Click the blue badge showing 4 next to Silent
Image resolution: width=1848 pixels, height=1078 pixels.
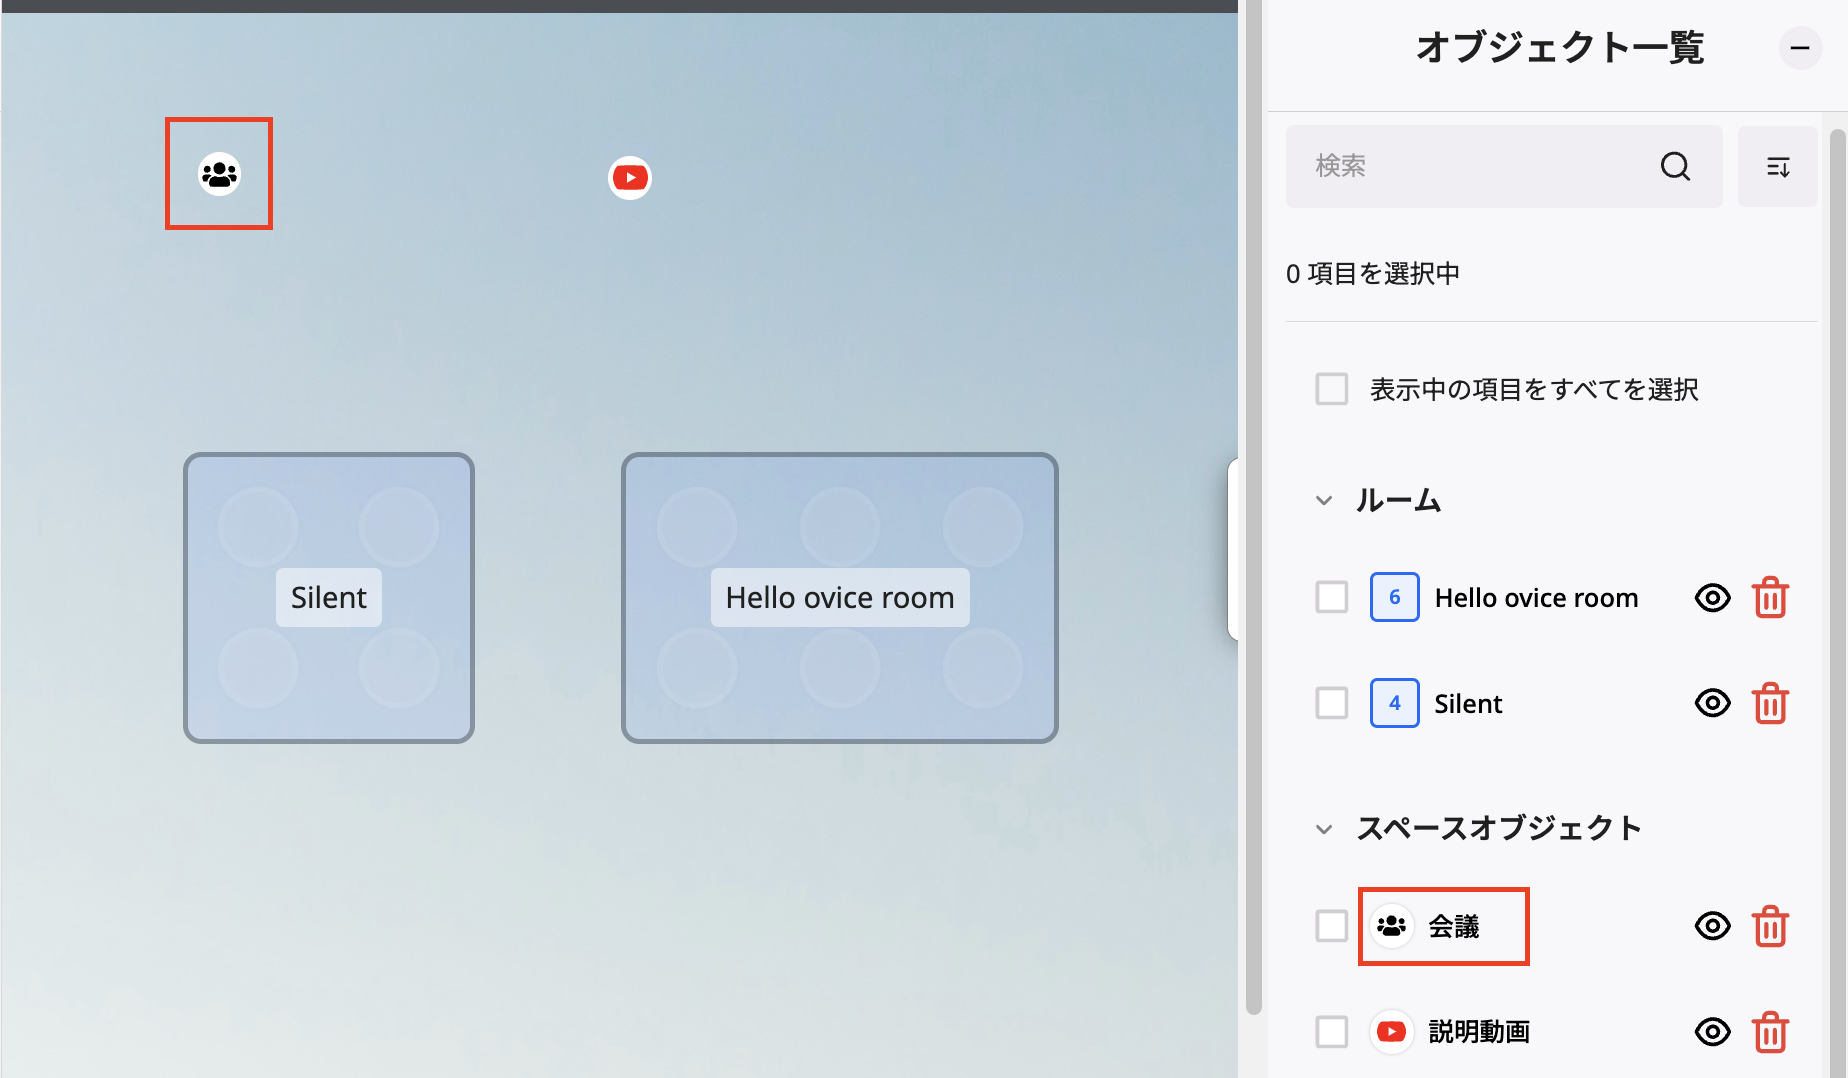(x=1394, y=703)
